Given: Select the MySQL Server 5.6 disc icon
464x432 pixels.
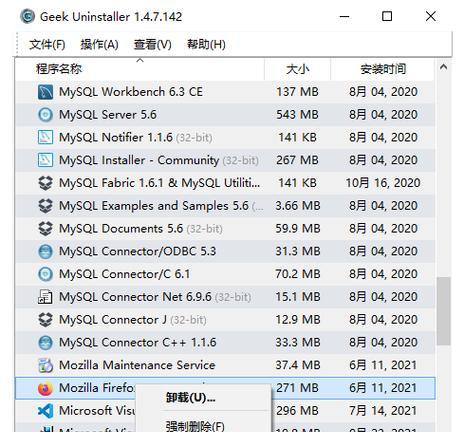Looking at the screenshot, I should pos(45,115).
